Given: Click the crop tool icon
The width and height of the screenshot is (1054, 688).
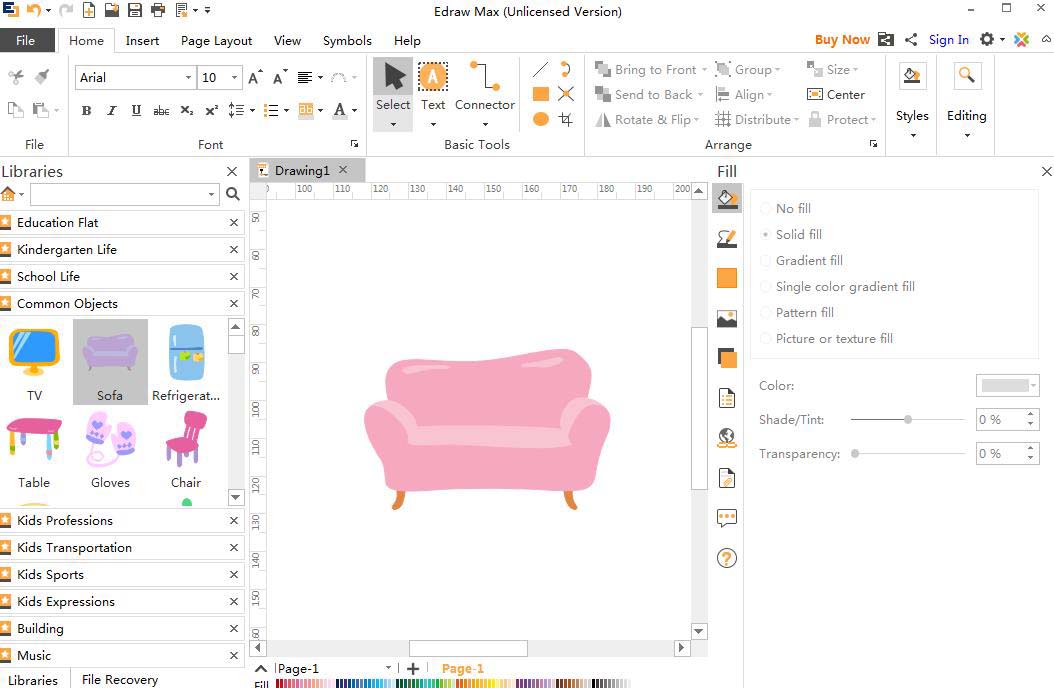Looking at the screenshot, I should 566,119.
